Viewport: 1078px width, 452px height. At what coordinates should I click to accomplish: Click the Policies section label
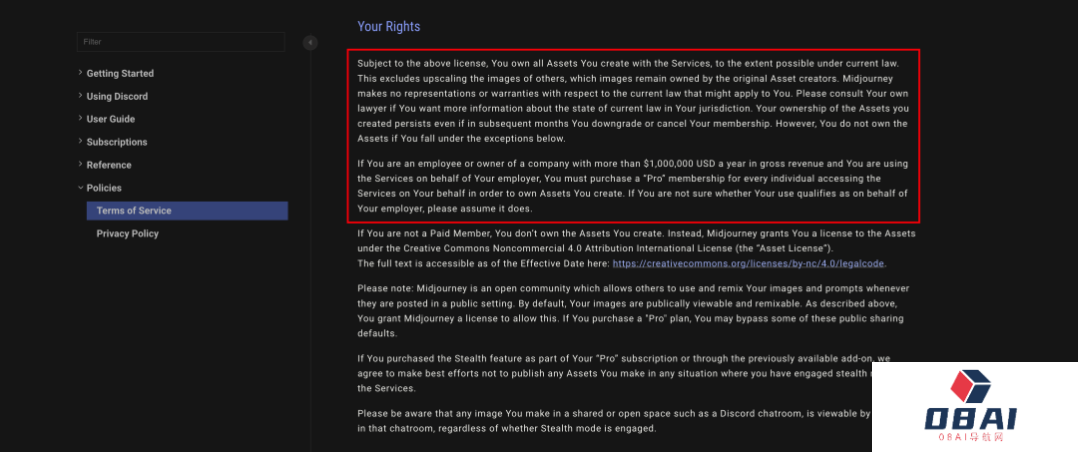104,189
